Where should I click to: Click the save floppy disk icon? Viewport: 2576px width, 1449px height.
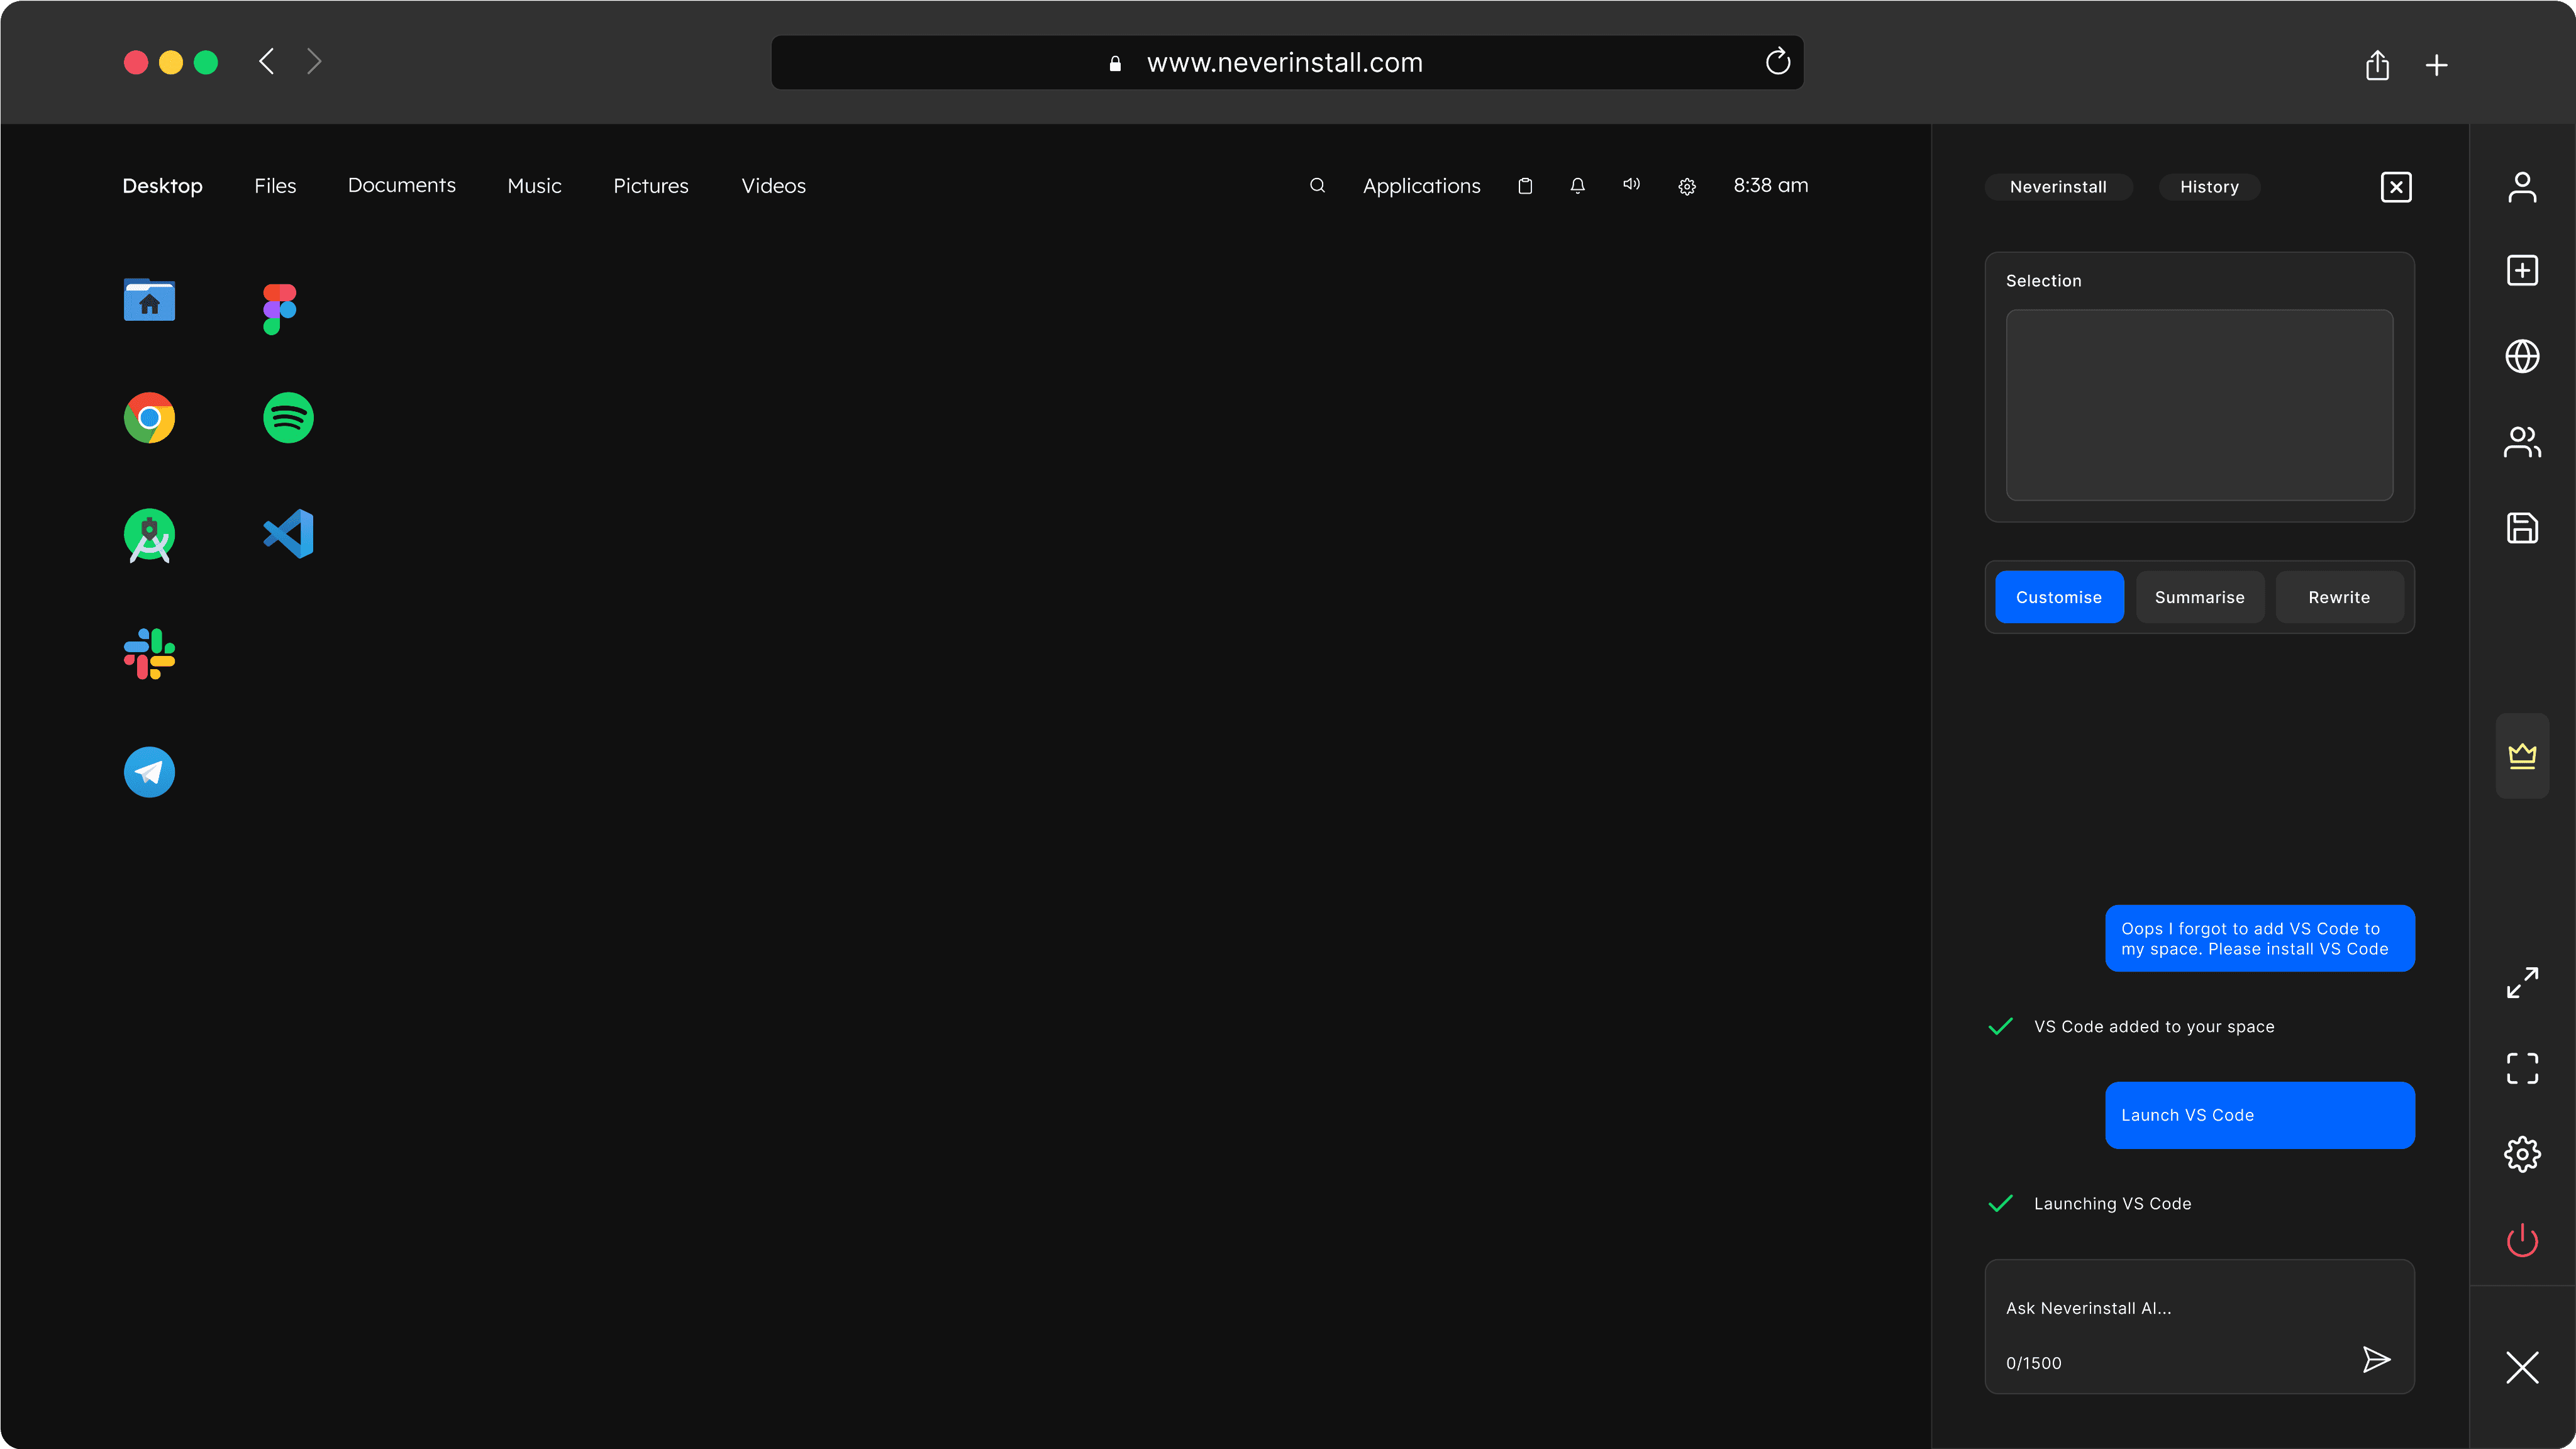pos(2522,528)
